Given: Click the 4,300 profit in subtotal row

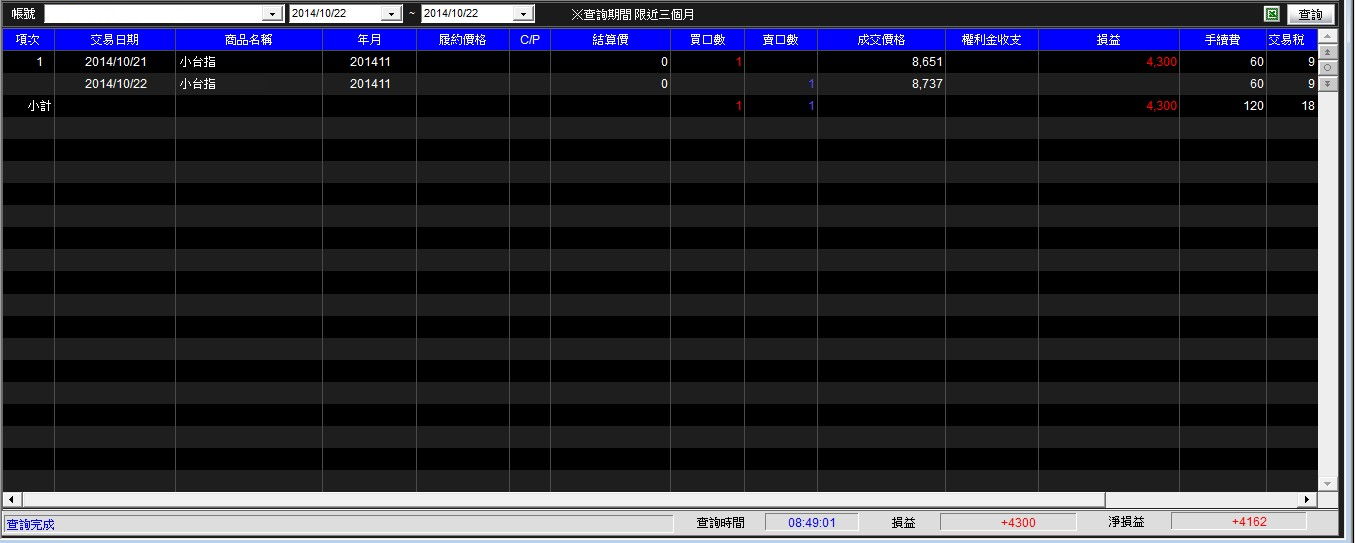Looking at the screenshot, I should coord(1160,106).
